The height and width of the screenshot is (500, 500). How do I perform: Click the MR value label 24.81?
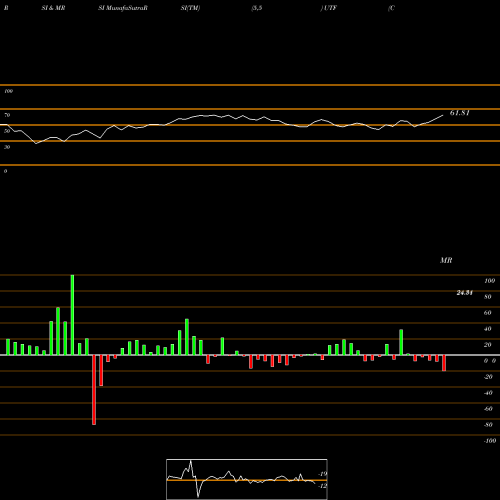pyautogui.click(x=465, y=293)
